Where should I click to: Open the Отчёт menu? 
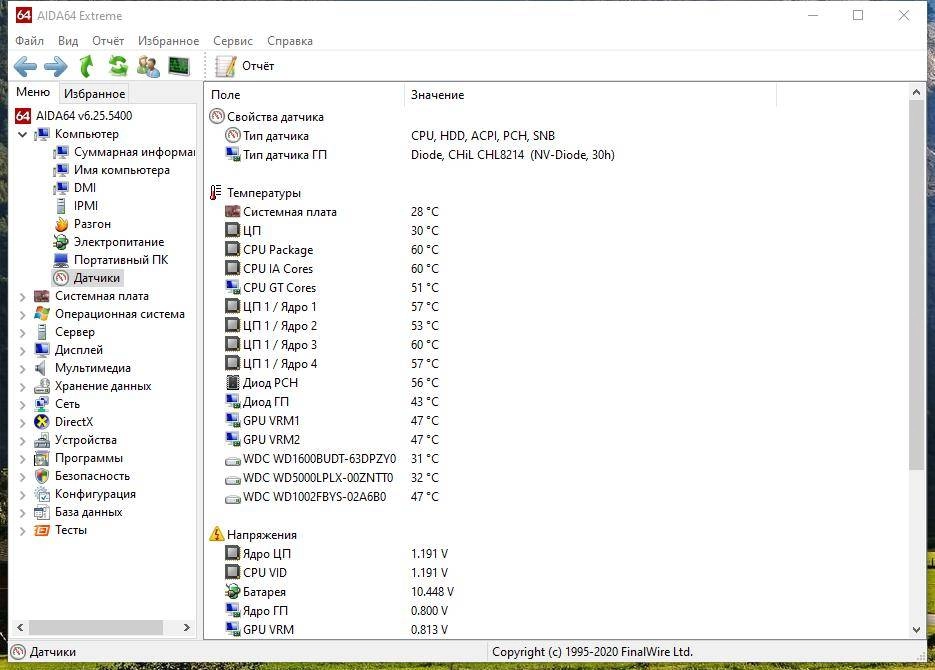click(x=108, y=41)
